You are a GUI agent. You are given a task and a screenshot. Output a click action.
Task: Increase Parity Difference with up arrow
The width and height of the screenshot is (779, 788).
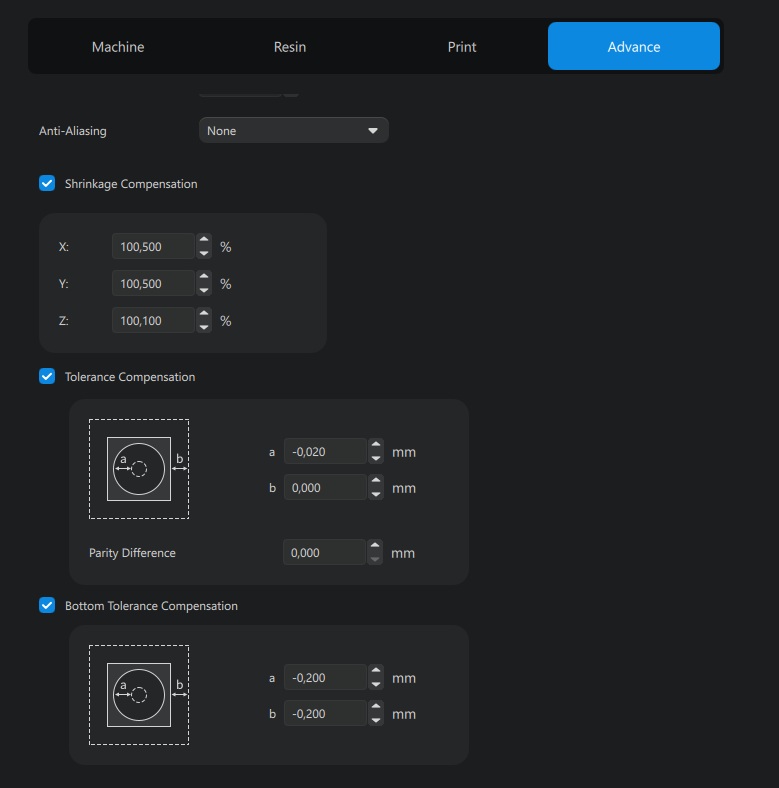pos(375,546)
